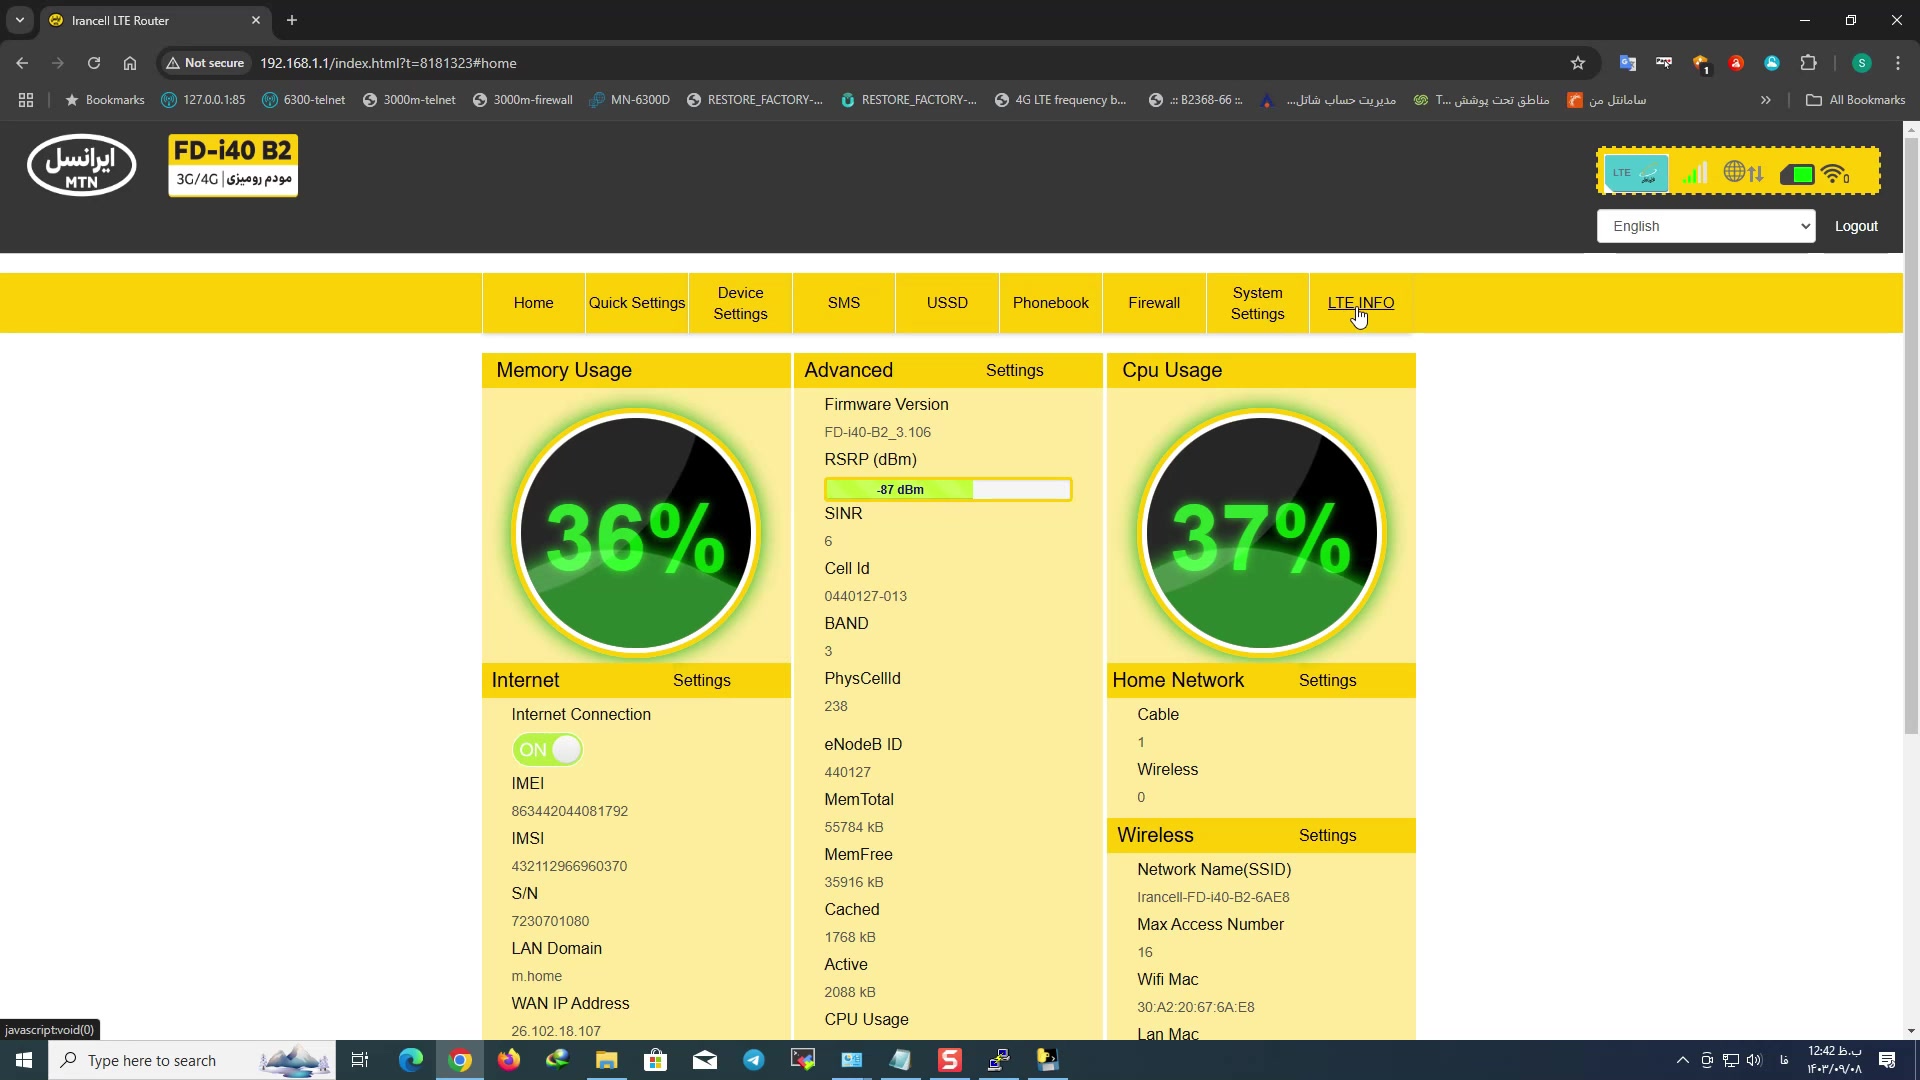Click Cpu Usage 37% gauge
Image resolution: width=1920 pixels, height=1080 pixels.
1262,533
